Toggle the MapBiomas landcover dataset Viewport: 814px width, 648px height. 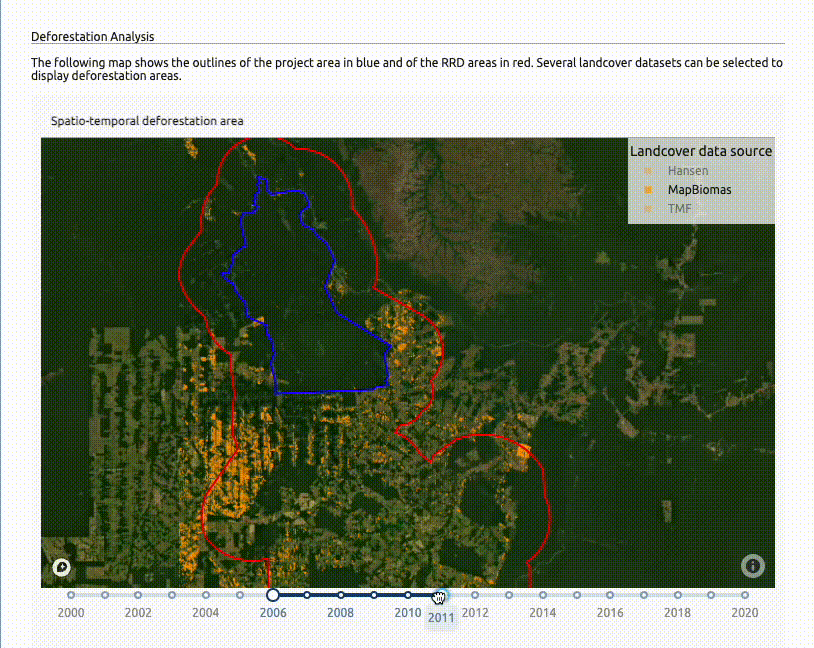(699, 190)
